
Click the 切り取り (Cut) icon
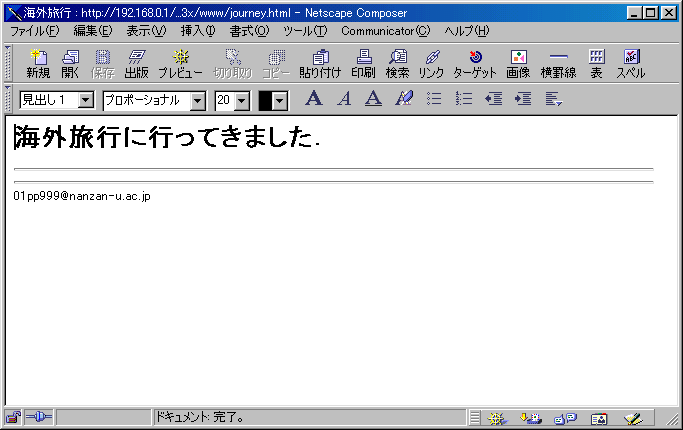(233, 64)
